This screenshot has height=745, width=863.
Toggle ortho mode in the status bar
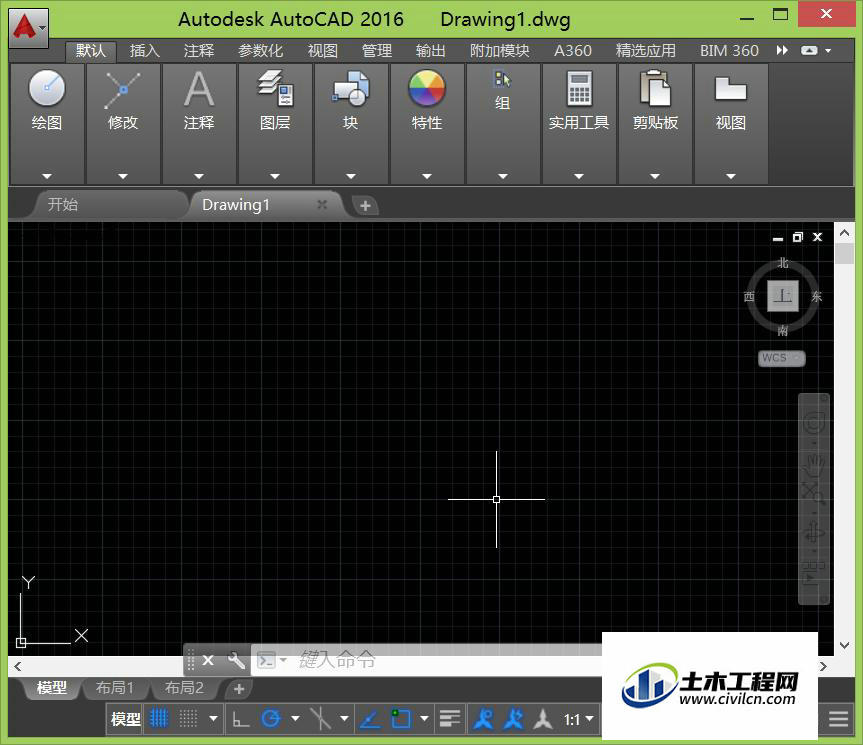(x=241, y=719)
